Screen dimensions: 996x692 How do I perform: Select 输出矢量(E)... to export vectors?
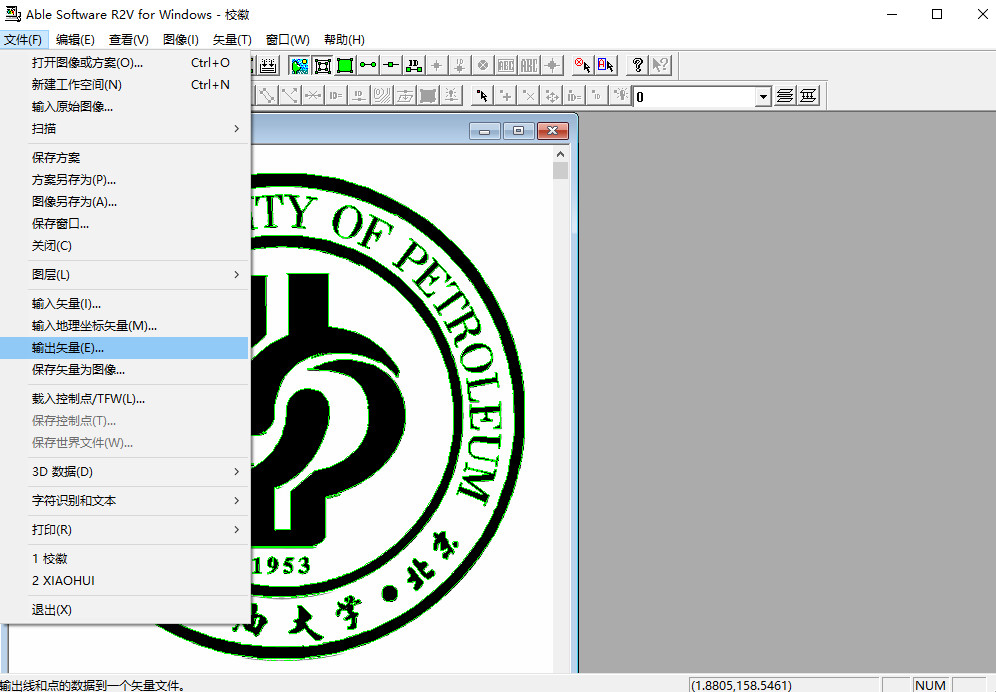(x=125, y=348)
